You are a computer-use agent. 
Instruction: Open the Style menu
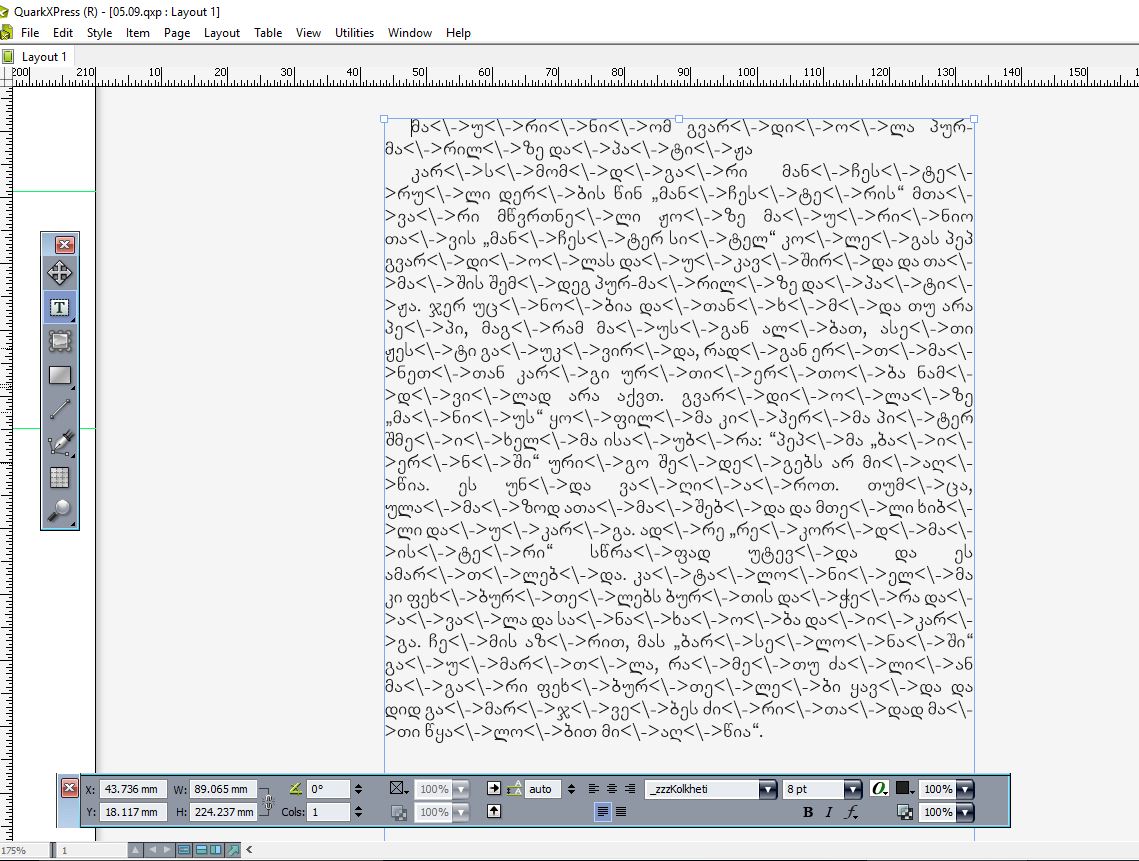(99, 33)
